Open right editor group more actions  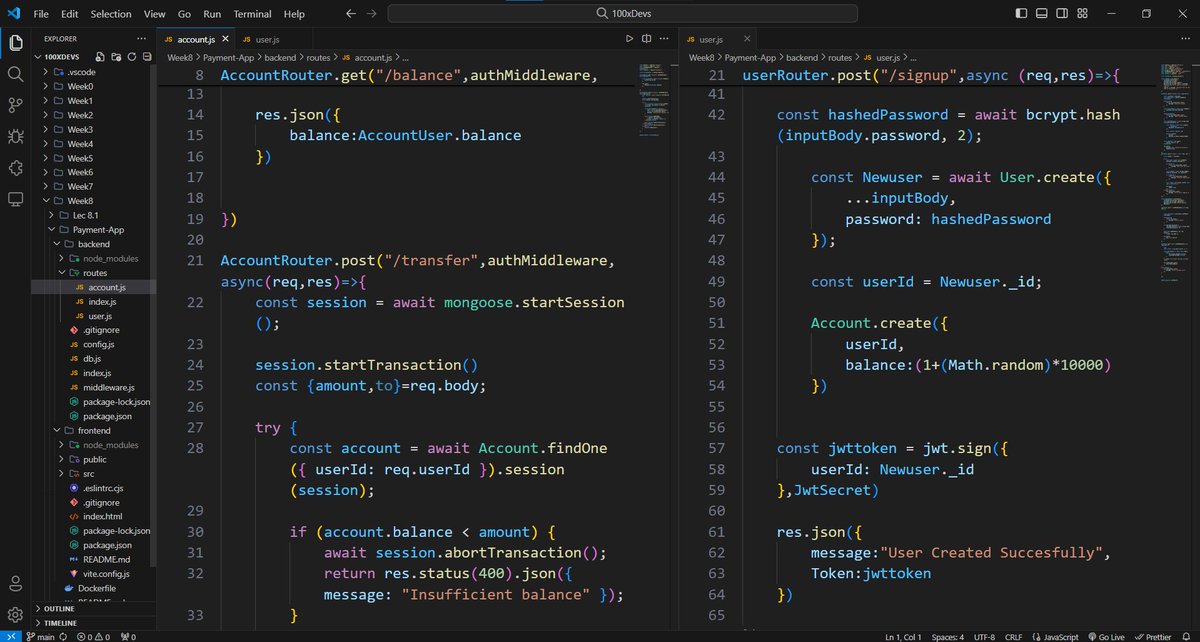tap(1188, 38)
